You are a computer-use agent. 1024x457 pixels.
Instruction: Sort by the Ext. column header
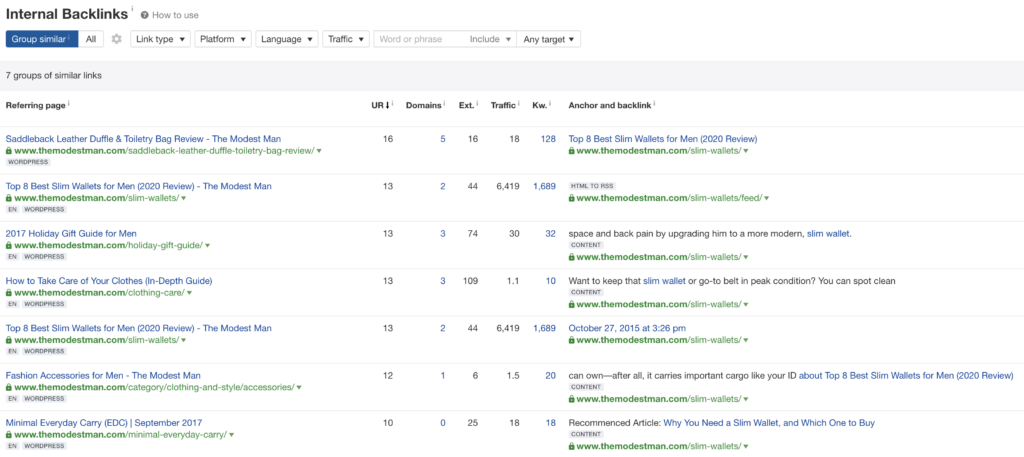(x=466, y=104)
